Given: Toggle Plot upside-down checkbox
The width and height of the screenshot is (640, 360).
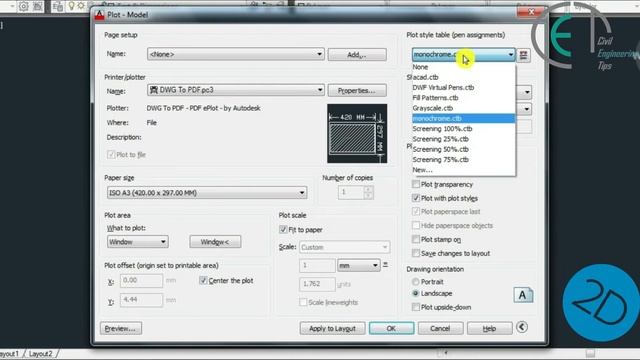Looking at the screenshot, I should (416, 307).
